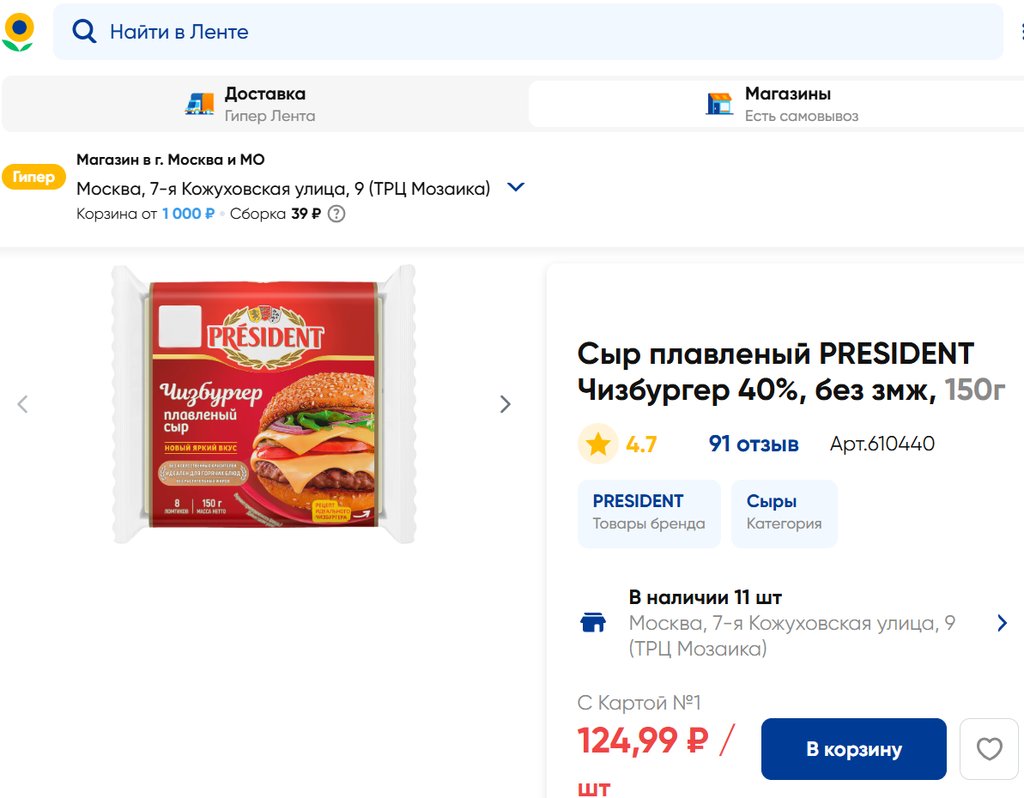This screenshot has height=798, width=1024.
Task: Add product to favorites with heart icon
Action: [988, 748]
